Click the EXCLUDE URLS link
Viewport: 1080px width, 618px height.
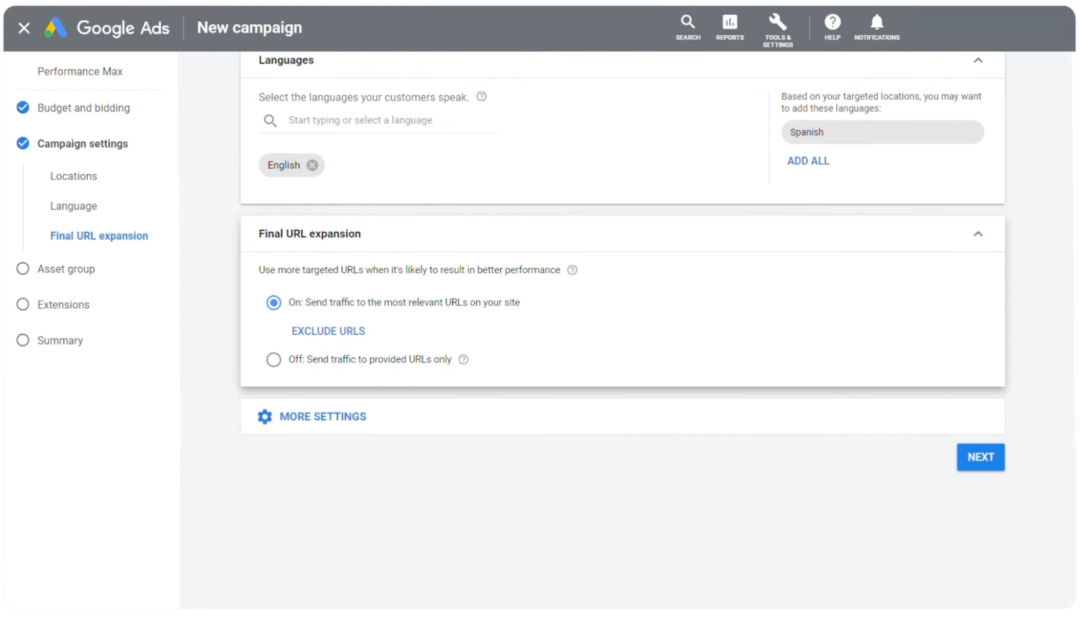[329, 331]
